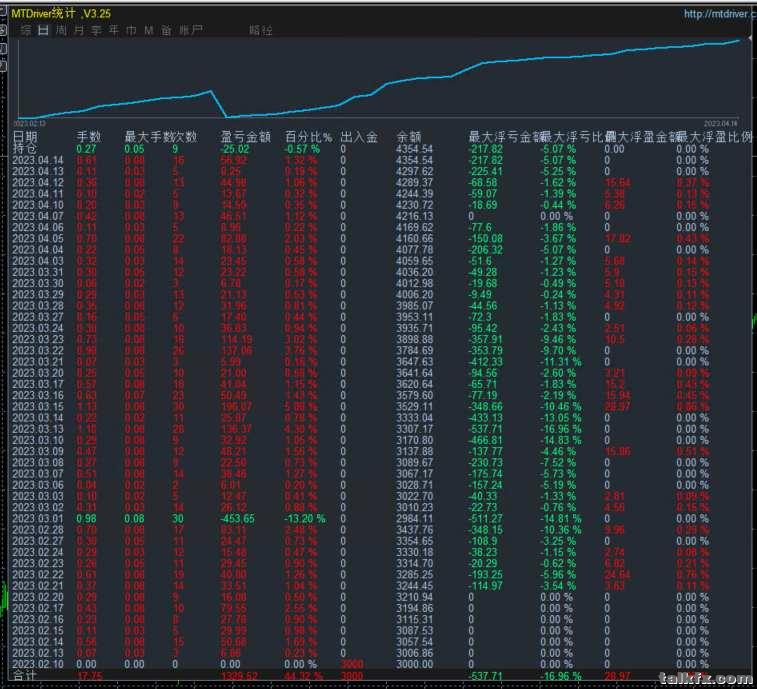Viewport: 757px width, 689px height.
Task: Click the 日期 column header
Action: [x=25, y=137]
